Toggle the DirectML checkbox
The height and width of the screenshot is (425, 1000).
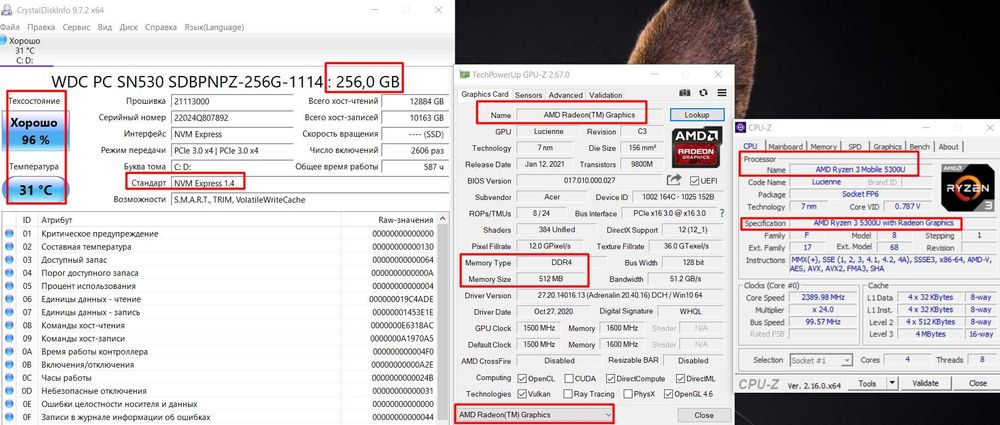coord(680,378)
